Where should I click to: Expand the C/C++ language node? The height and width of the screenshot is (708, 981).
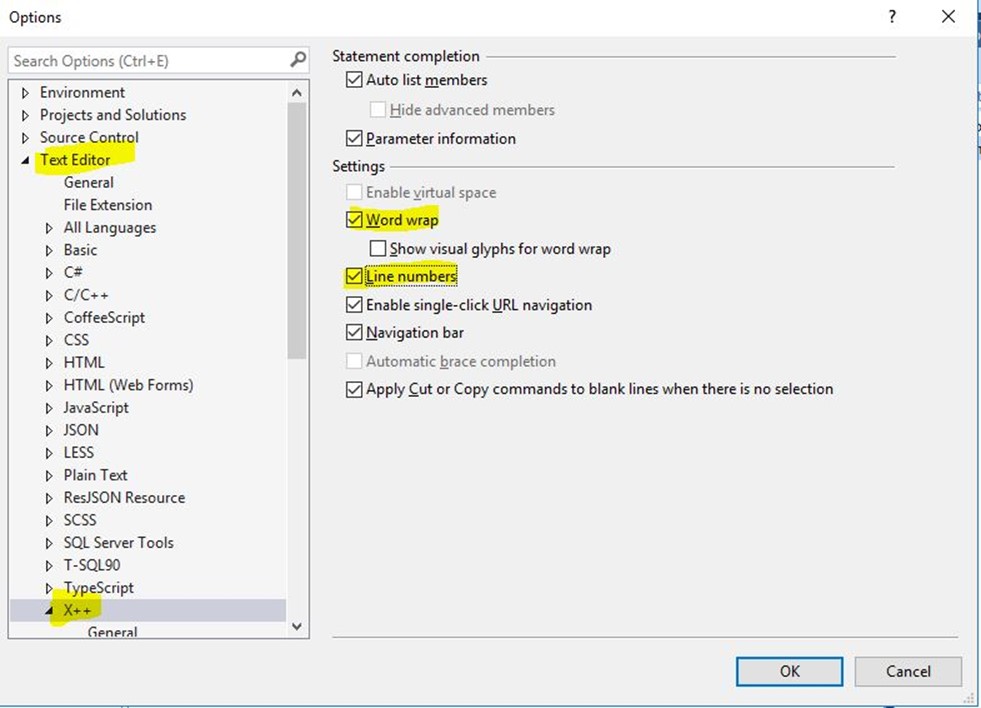click(49, 295)
